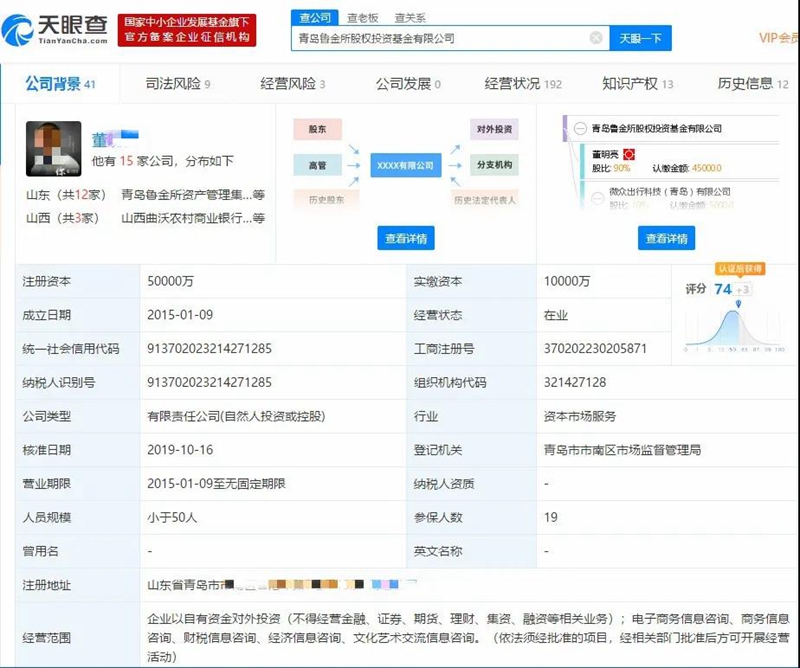The height and width of the screenshot is (668, 800).
Task: Click the 分支机构 box in the diagram
Action: click(x=494, y=164)
